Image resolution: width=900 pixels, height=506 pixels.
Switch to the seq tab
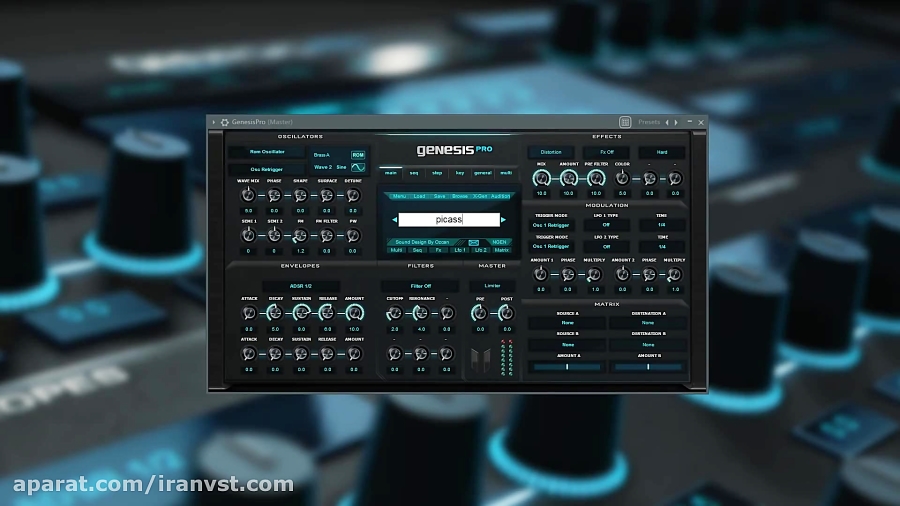tap(414, 173)
